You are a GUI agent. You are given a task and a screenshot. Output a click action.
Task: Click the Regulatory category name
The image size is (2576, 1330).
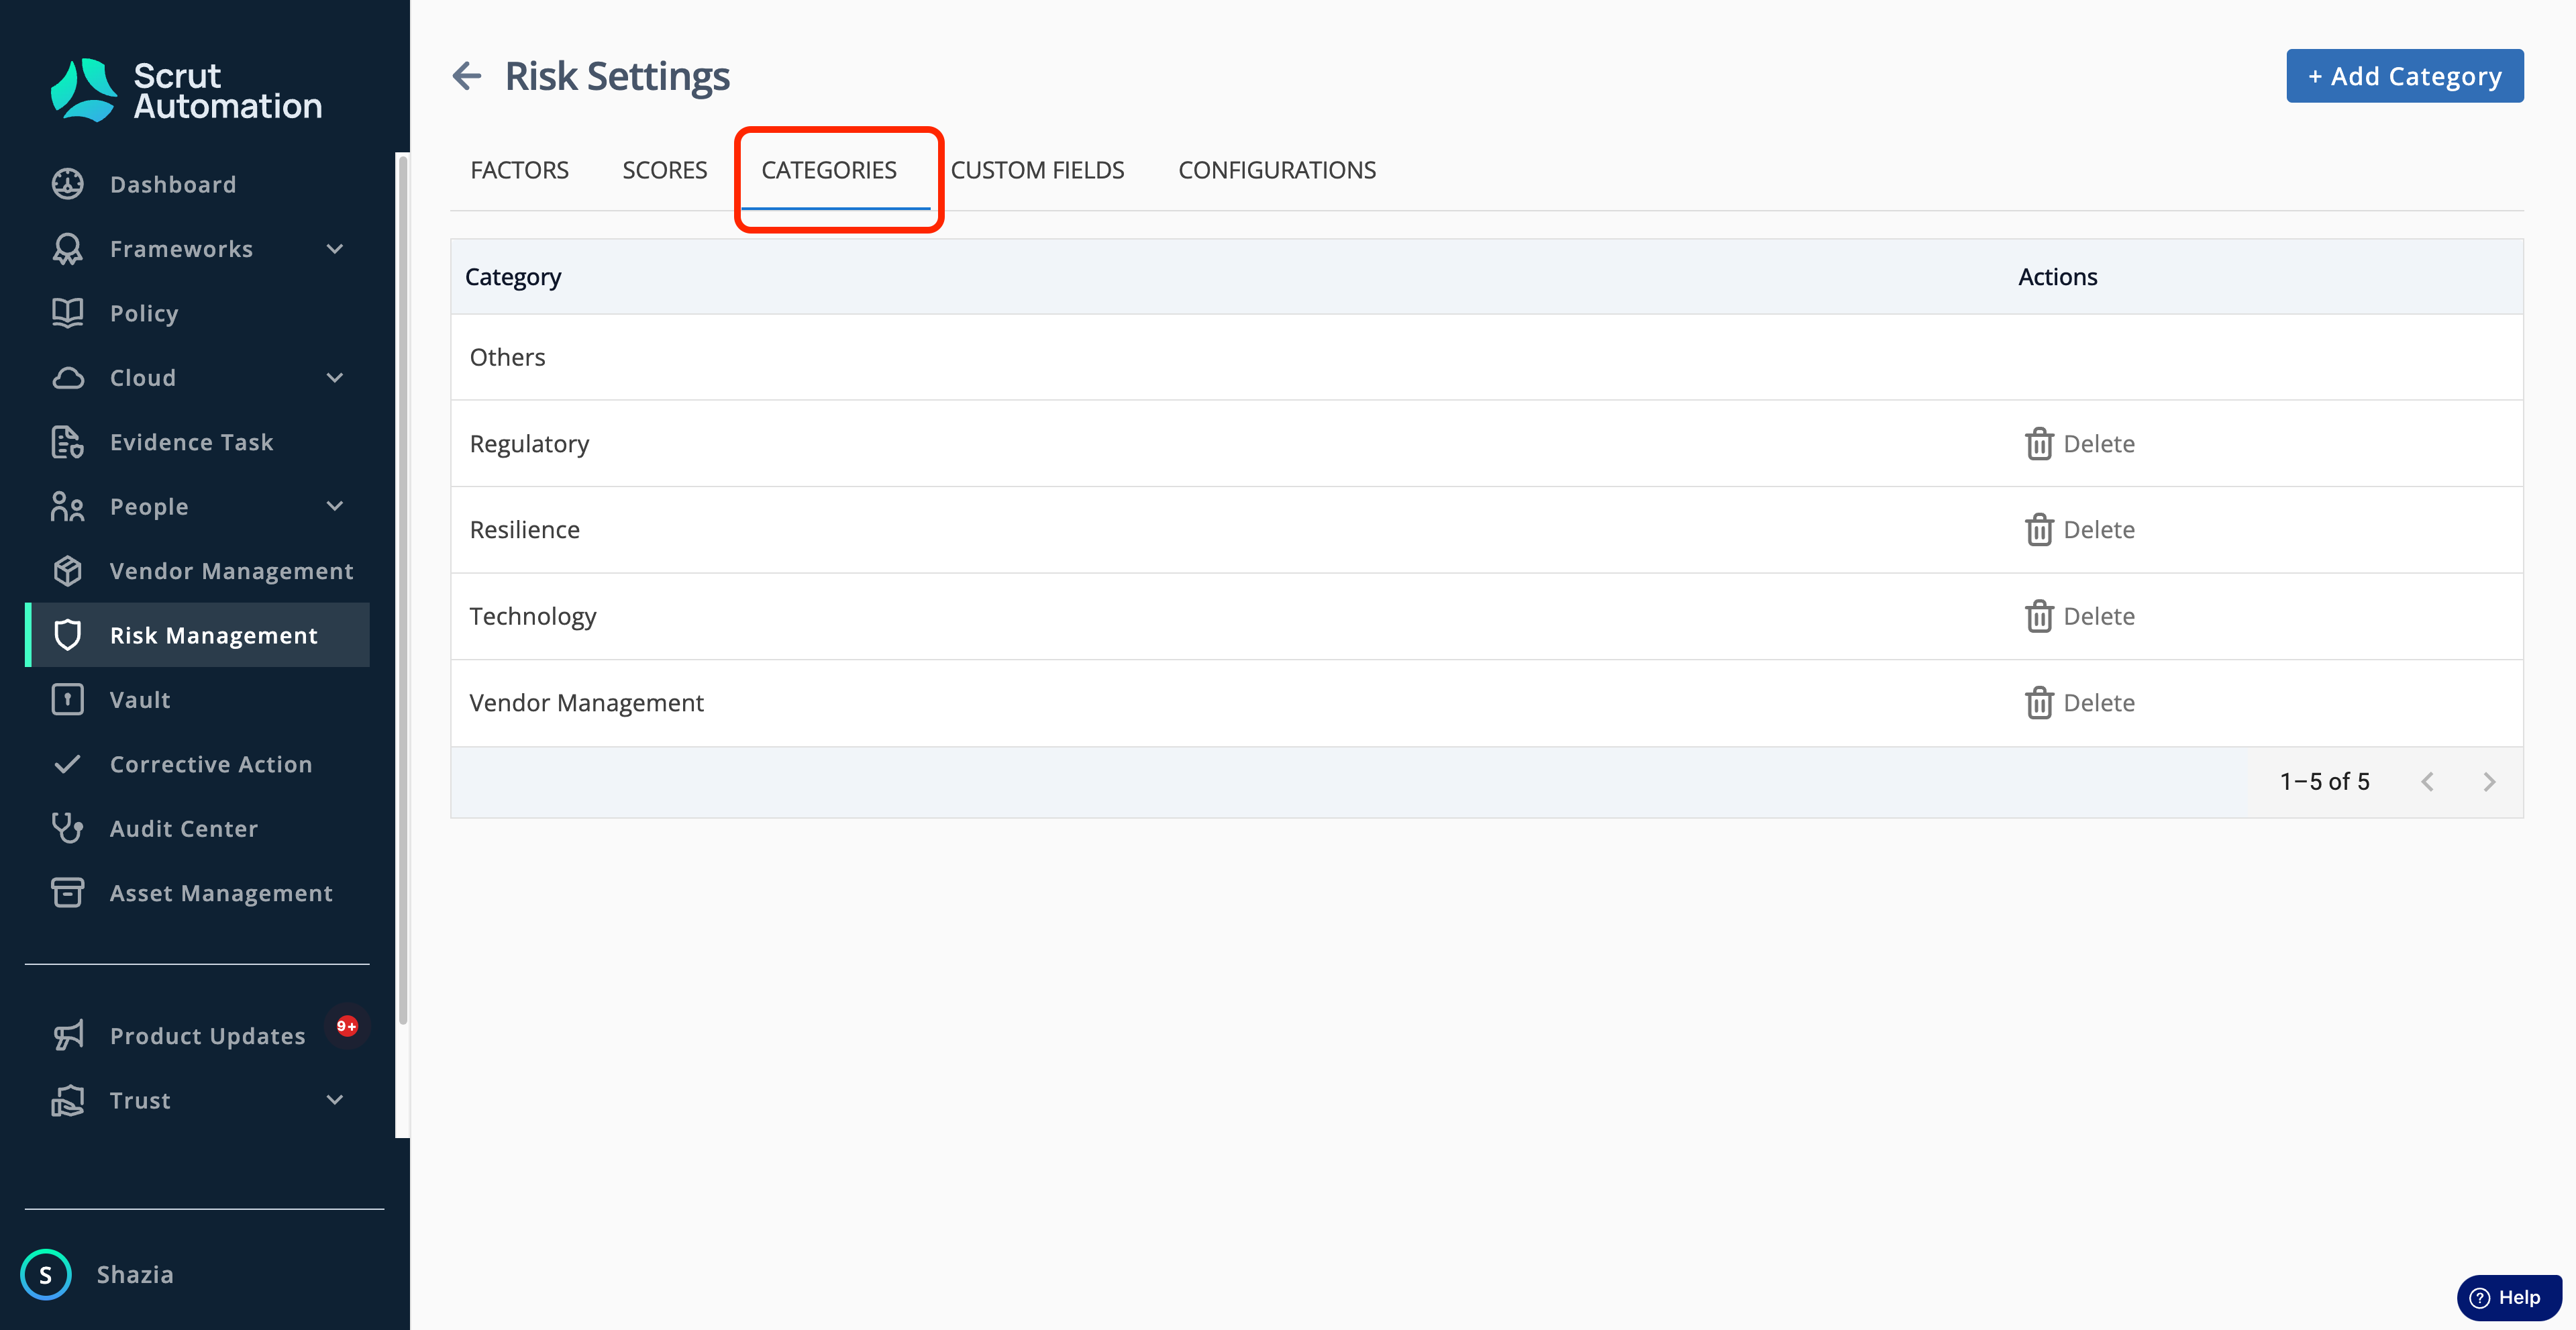(x=529, y=444)
